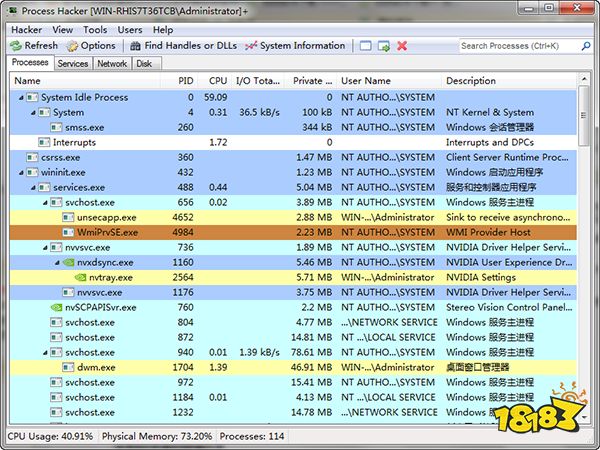This screenshot has height=450, width=600.
Task: Collapse the services.exe tree node
Action: point(33,187)
